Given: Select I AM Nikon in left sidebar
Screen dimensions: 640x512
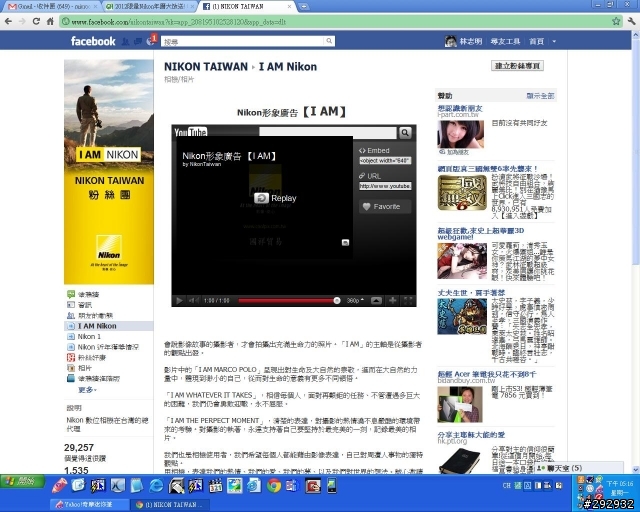Looking at the screenshot, I should pos(97,326).
